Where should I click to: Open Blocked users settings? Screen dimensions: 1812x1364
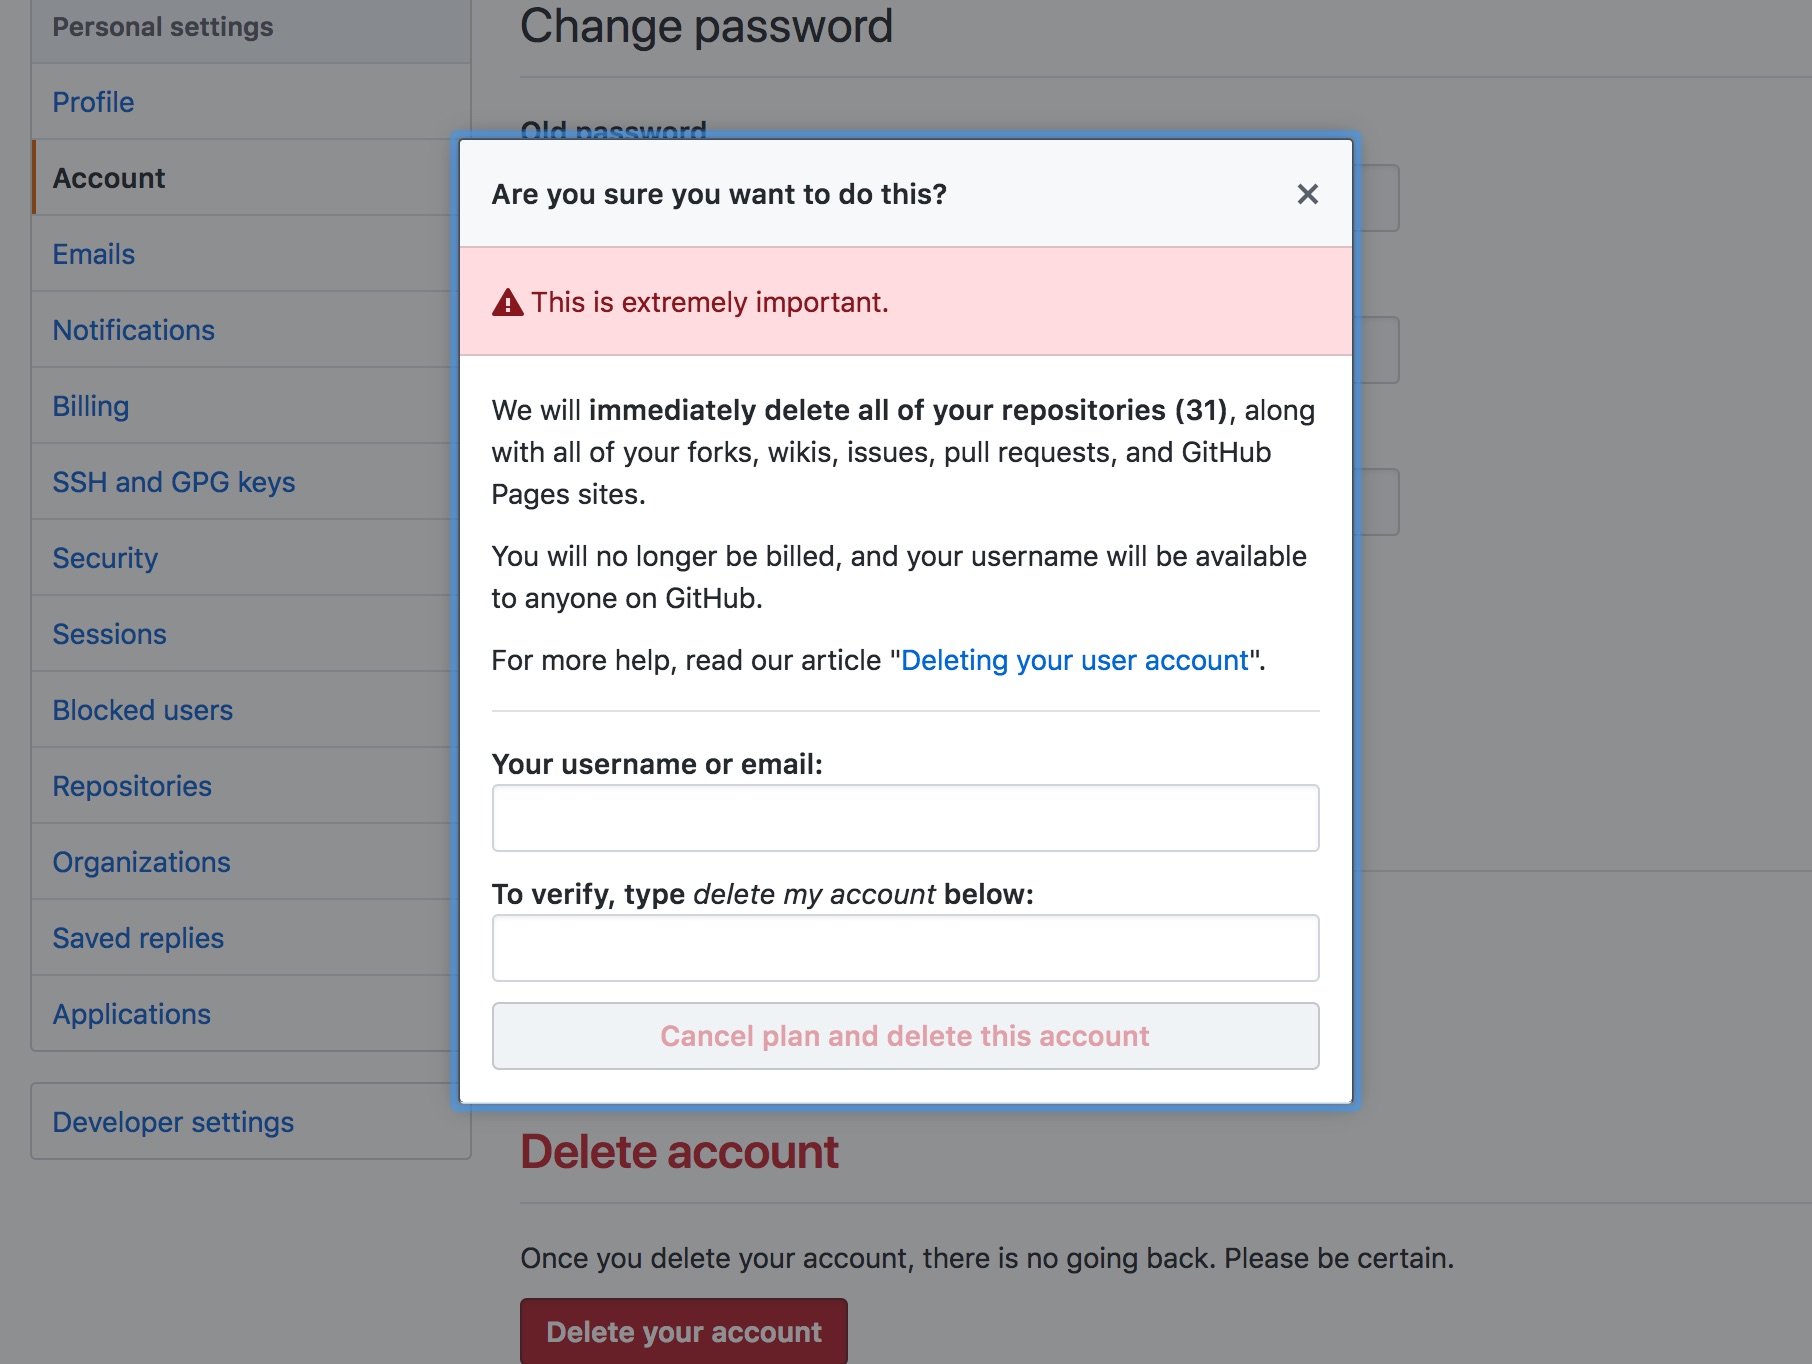142,710
